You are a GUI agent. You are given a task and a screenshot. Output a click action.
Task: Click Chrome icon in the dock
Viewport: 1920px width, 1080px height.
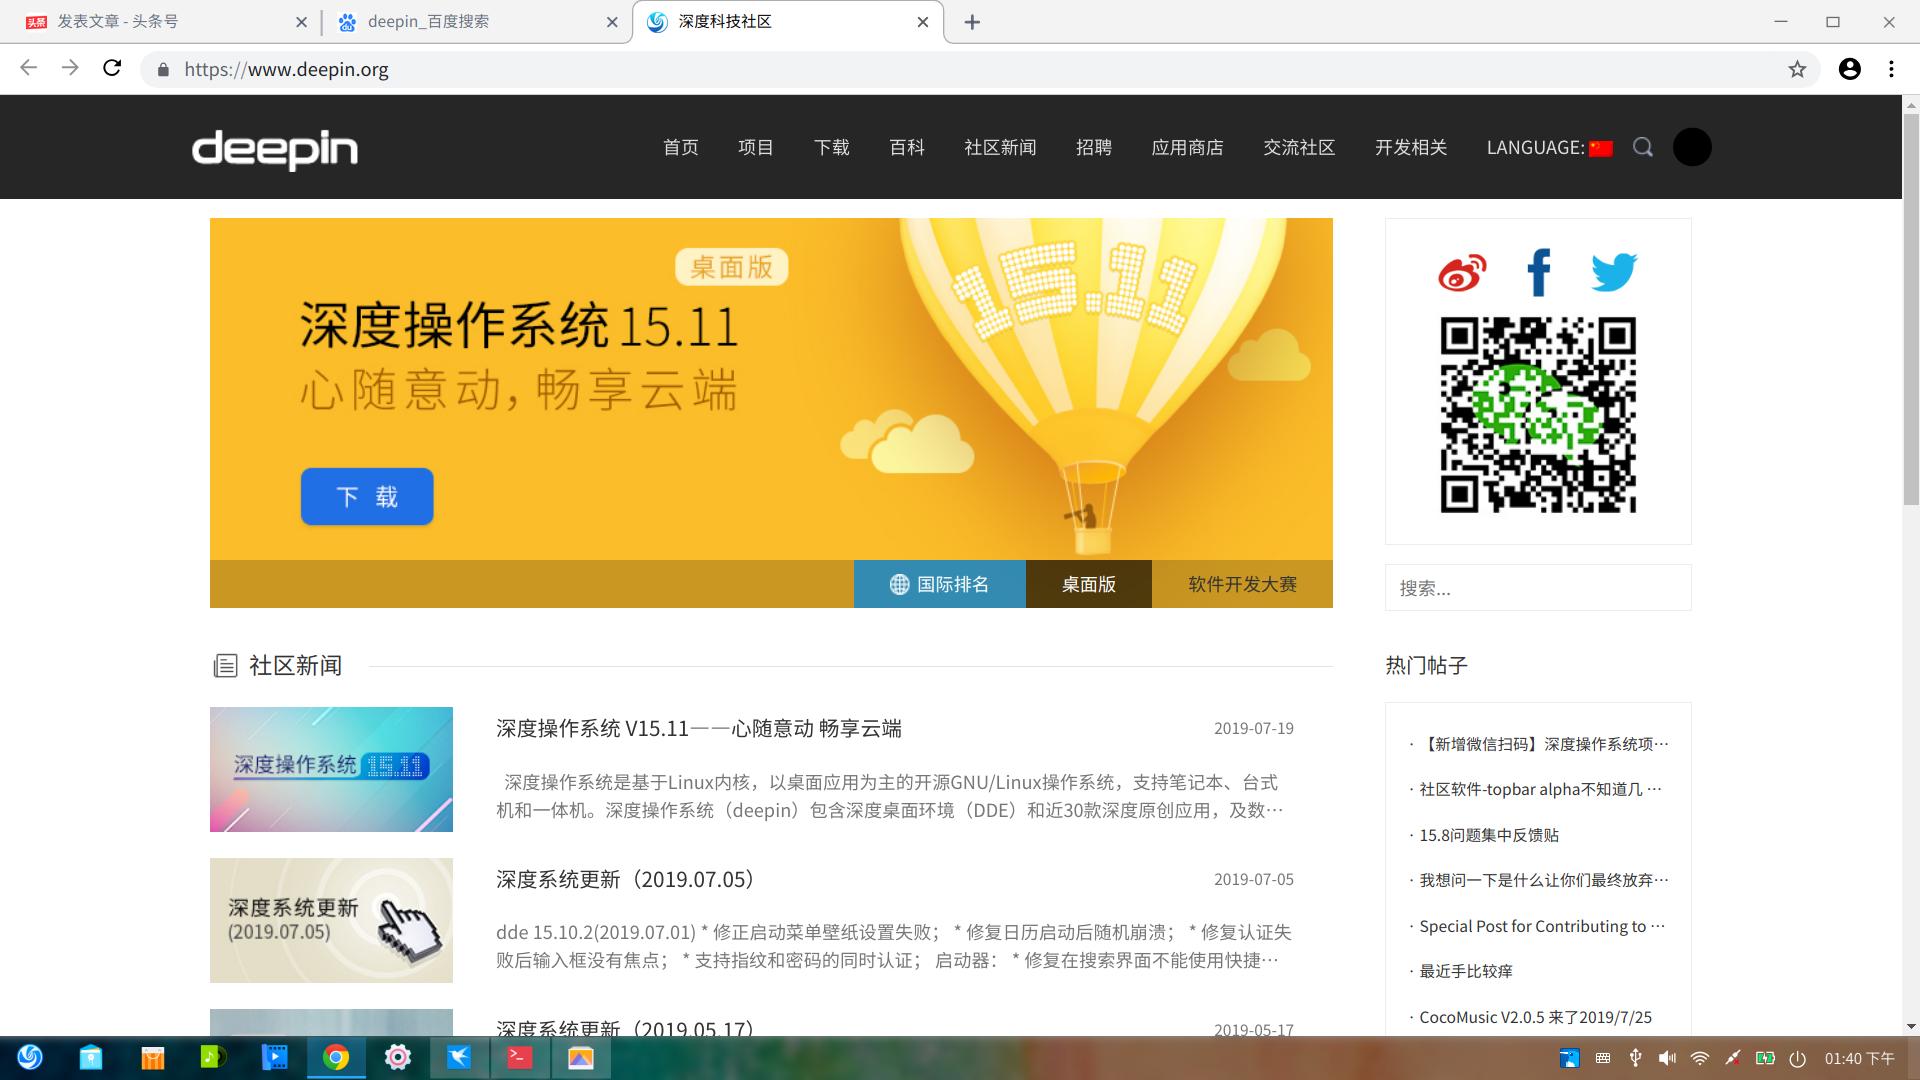(336, 1057)
